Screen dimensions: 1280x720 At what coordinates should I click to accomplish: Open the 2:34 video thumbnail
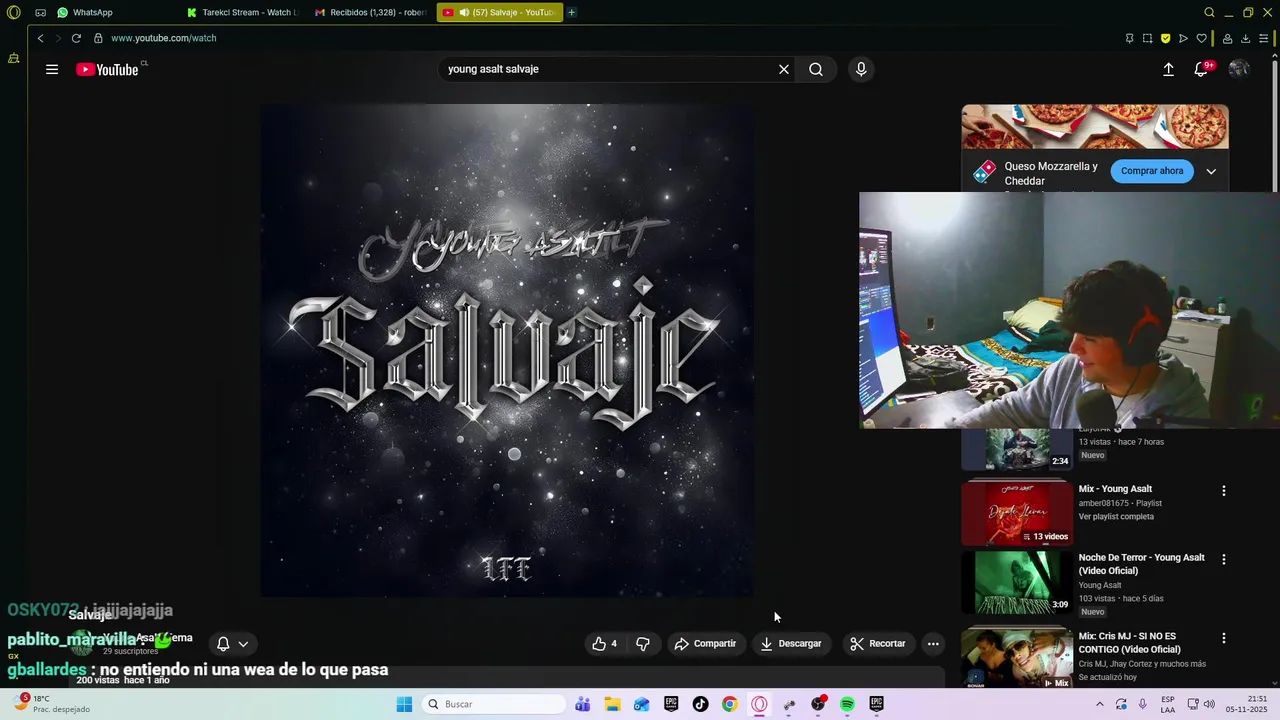click(x=1017, y=449)
